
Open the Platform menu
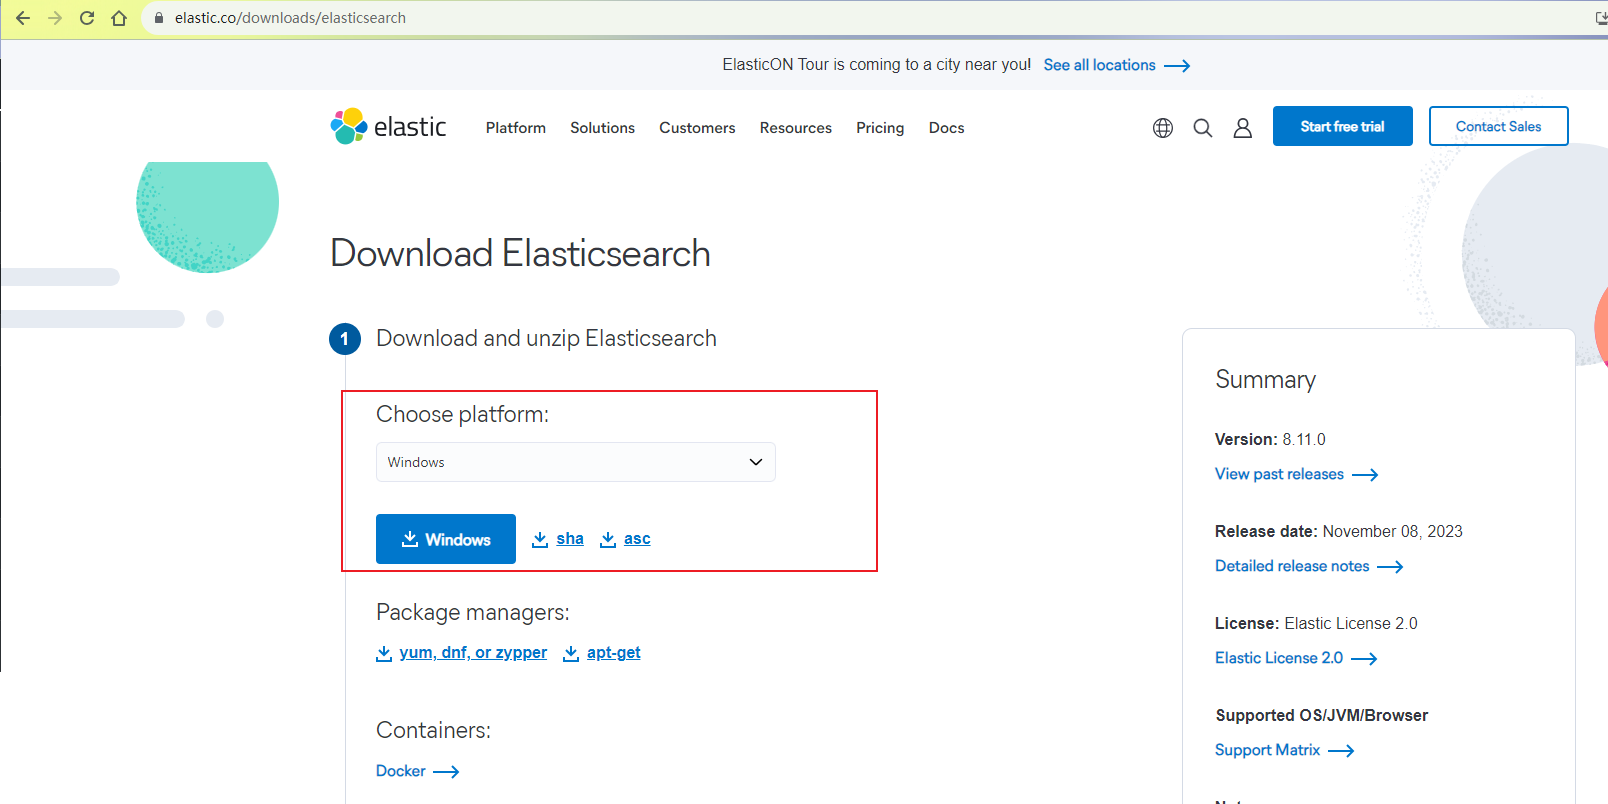516,128
